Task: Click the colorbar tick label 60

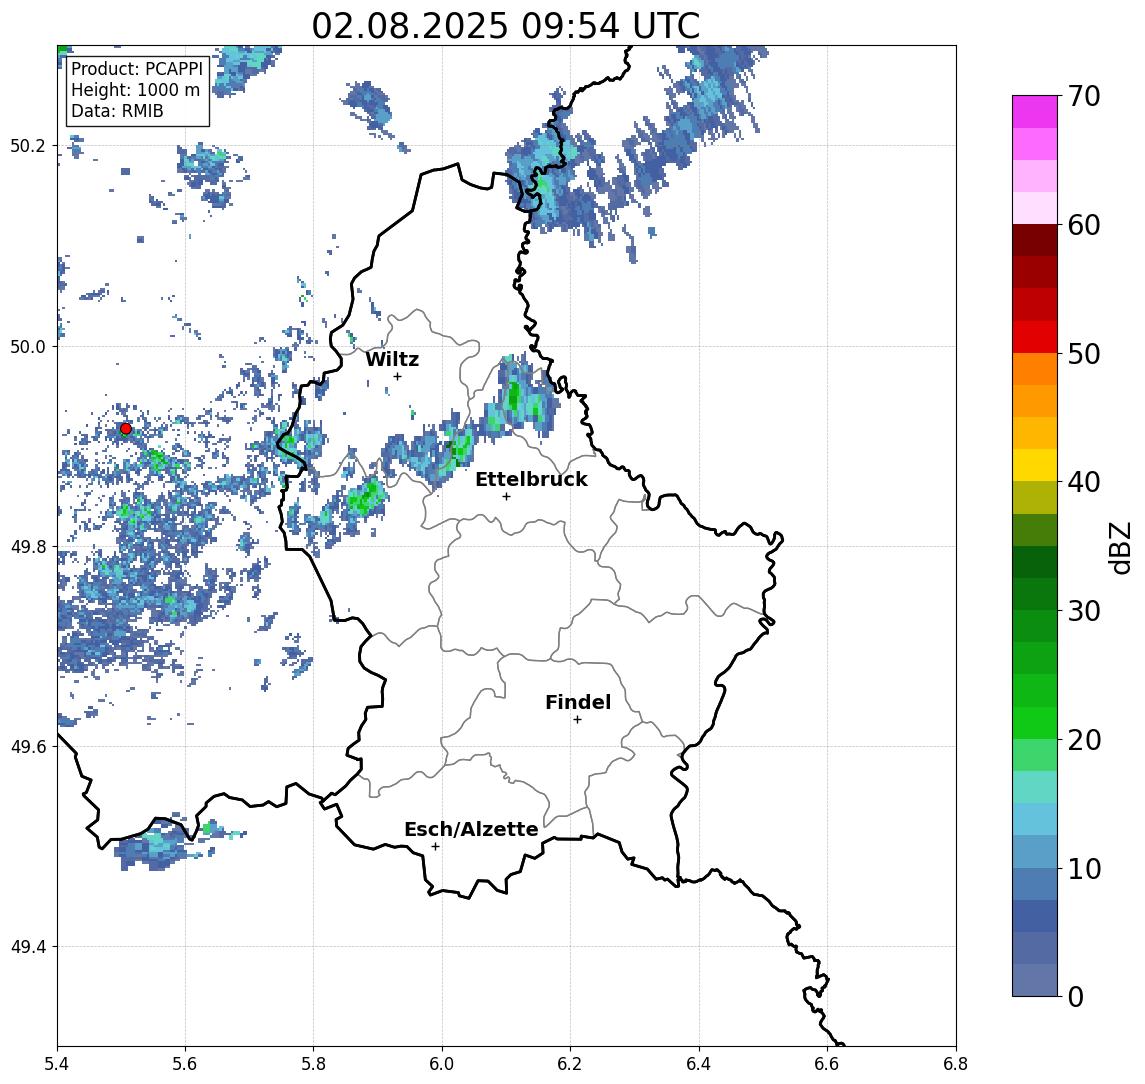Action: [1083, 225]
